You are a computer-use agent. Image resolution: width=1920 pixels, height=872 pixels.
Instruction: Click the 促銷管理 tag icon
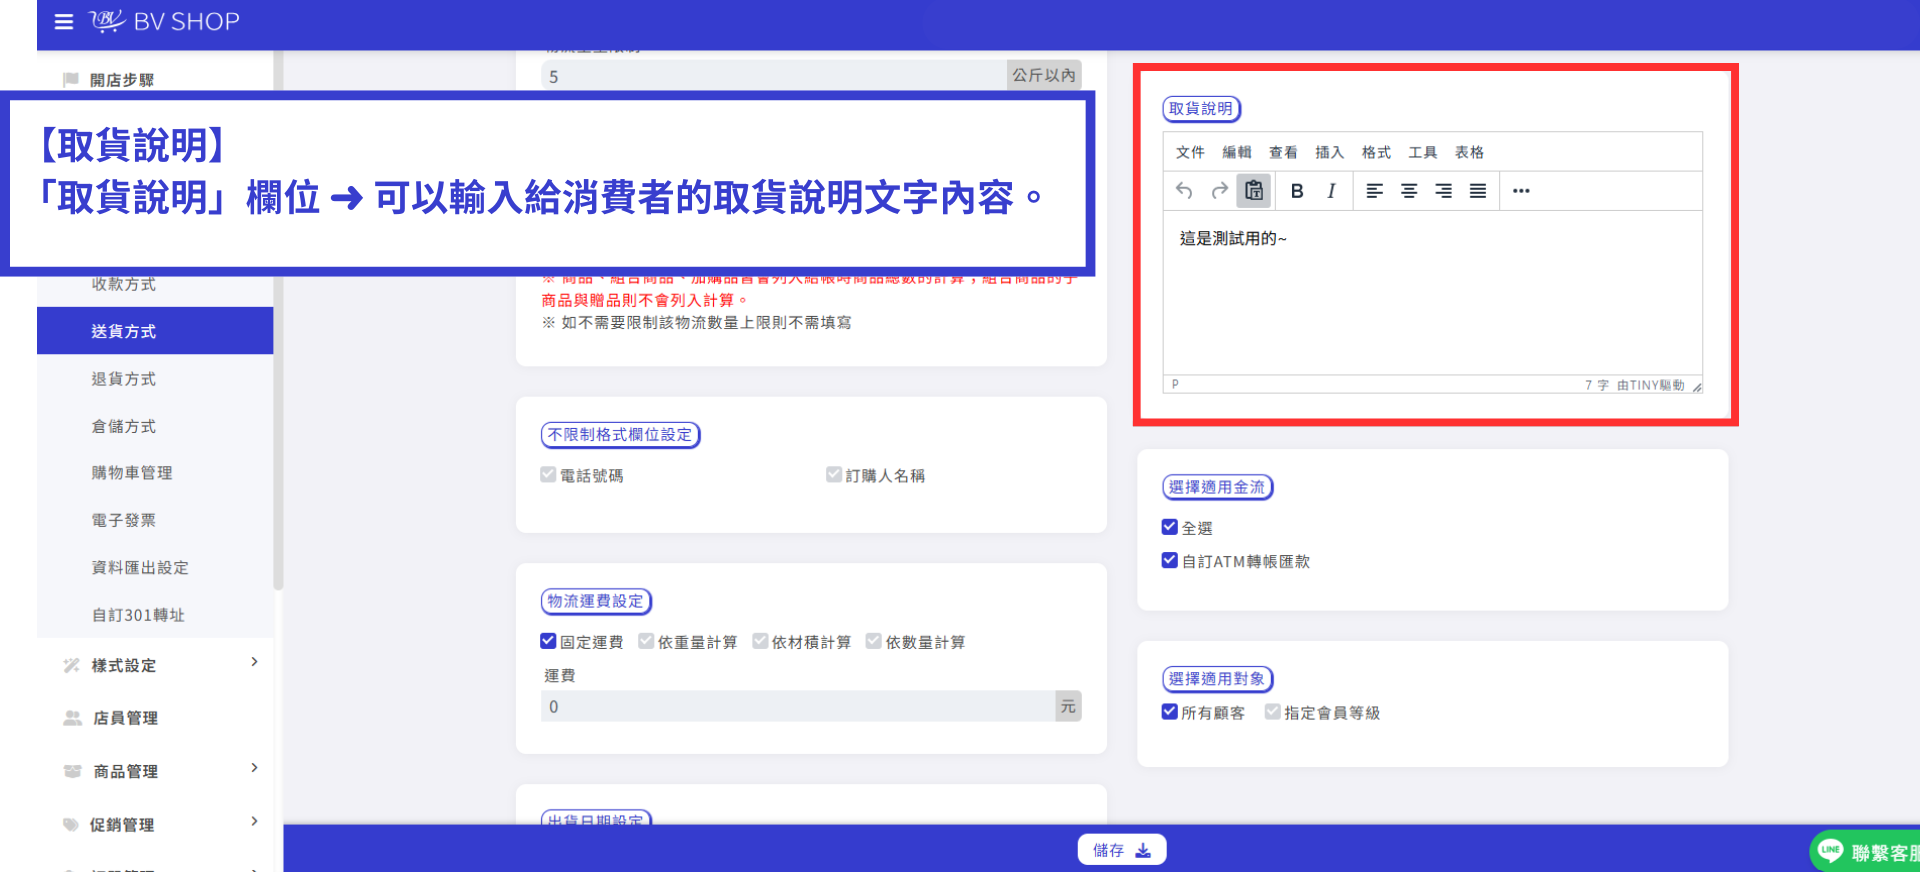71,825
